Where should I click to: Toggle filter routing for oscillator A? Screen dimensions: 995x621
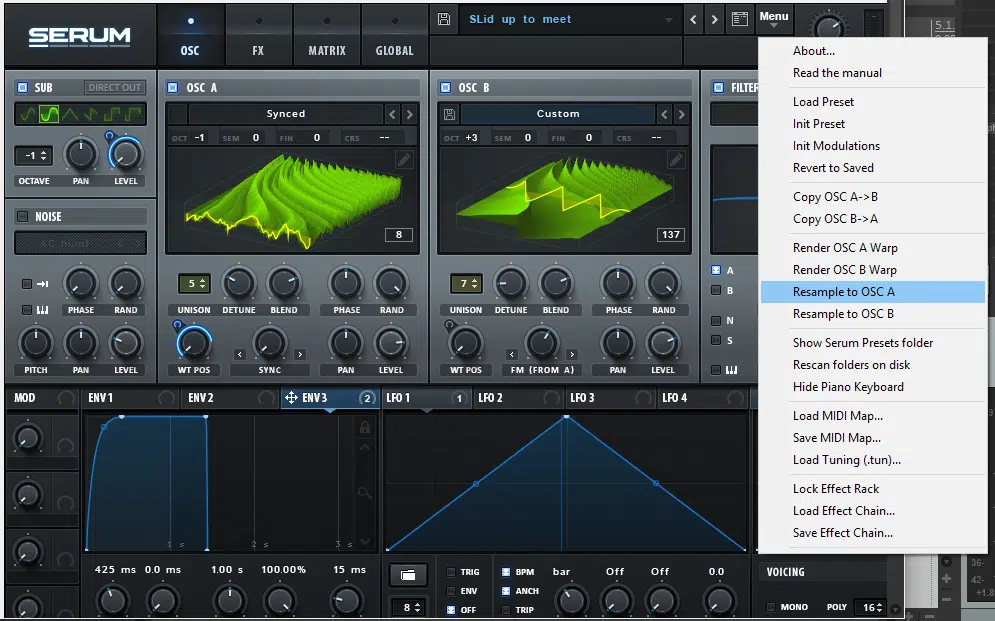(x=716, y=270)
